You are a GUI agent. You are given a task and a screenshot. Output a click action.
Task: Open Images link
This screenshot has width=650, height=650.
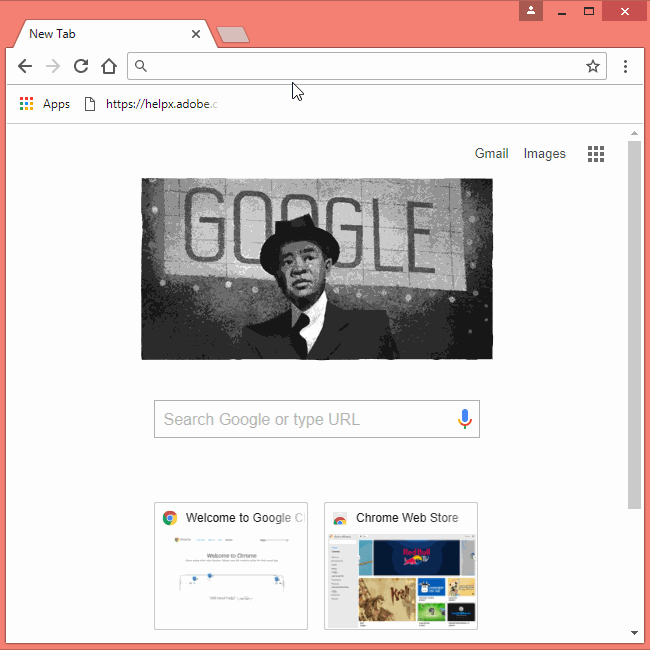[x=544, y=153]
